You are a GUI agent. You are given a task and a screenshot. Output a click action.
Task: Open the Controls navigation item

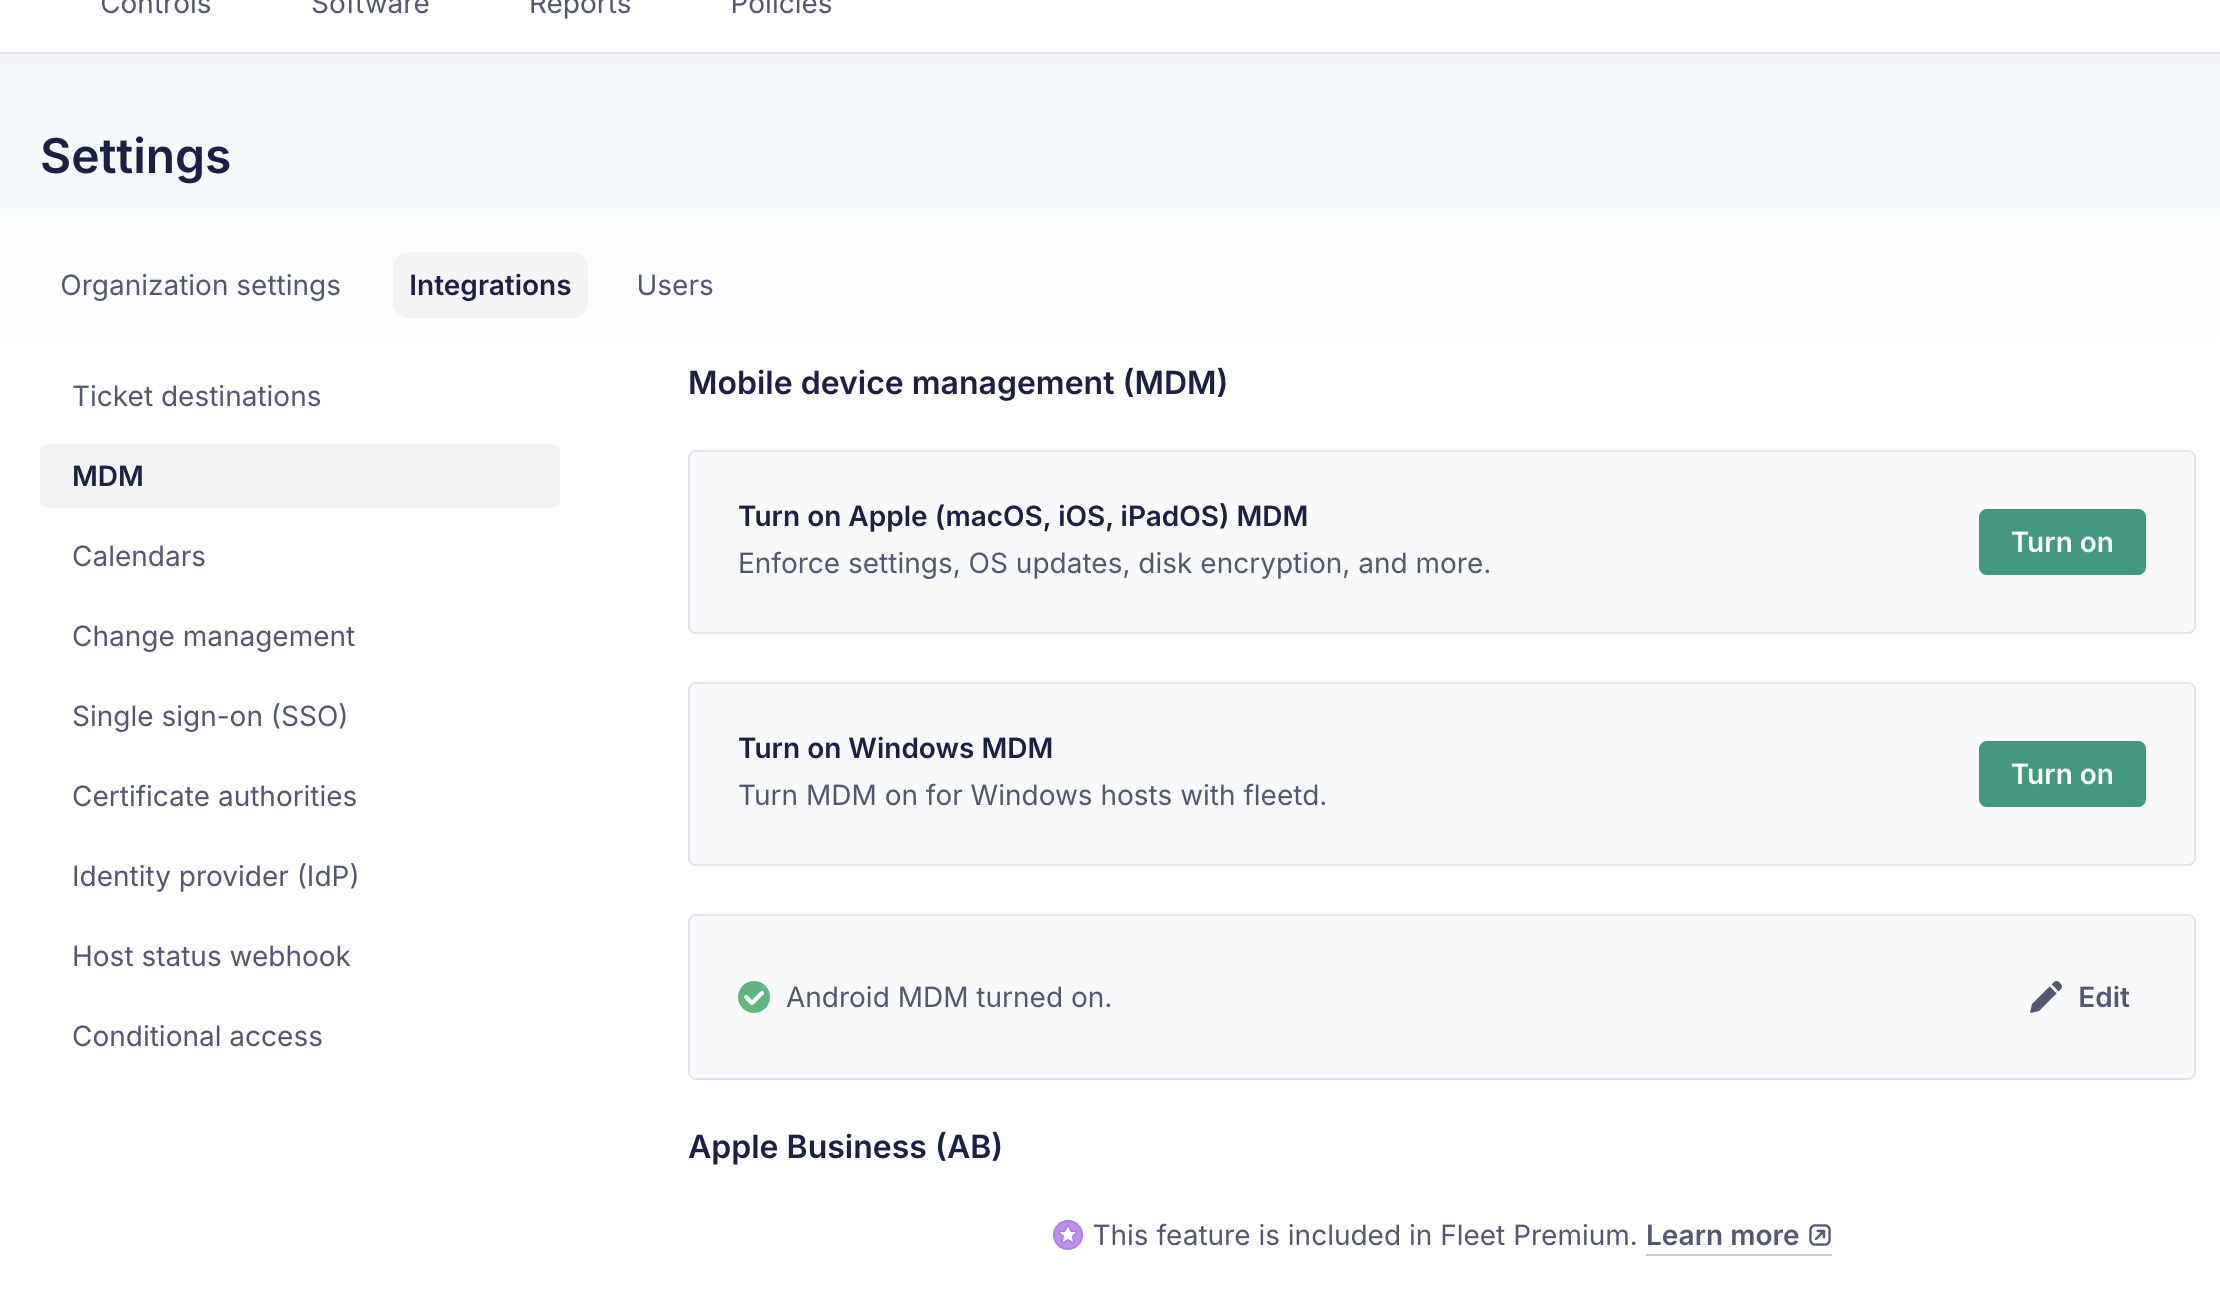(156, 8)
